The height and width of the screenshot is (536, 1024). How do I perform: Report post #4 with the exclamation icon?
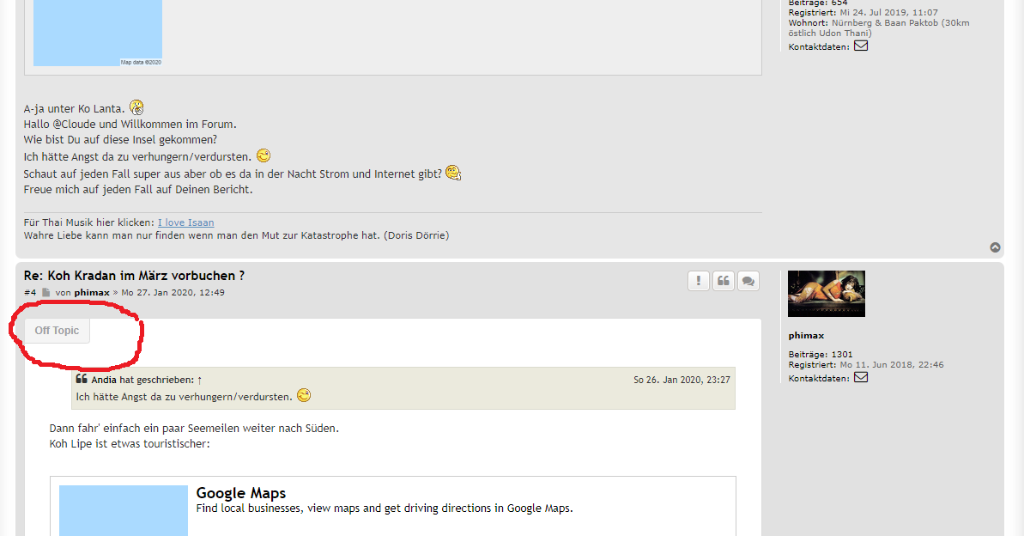[698, 281]
